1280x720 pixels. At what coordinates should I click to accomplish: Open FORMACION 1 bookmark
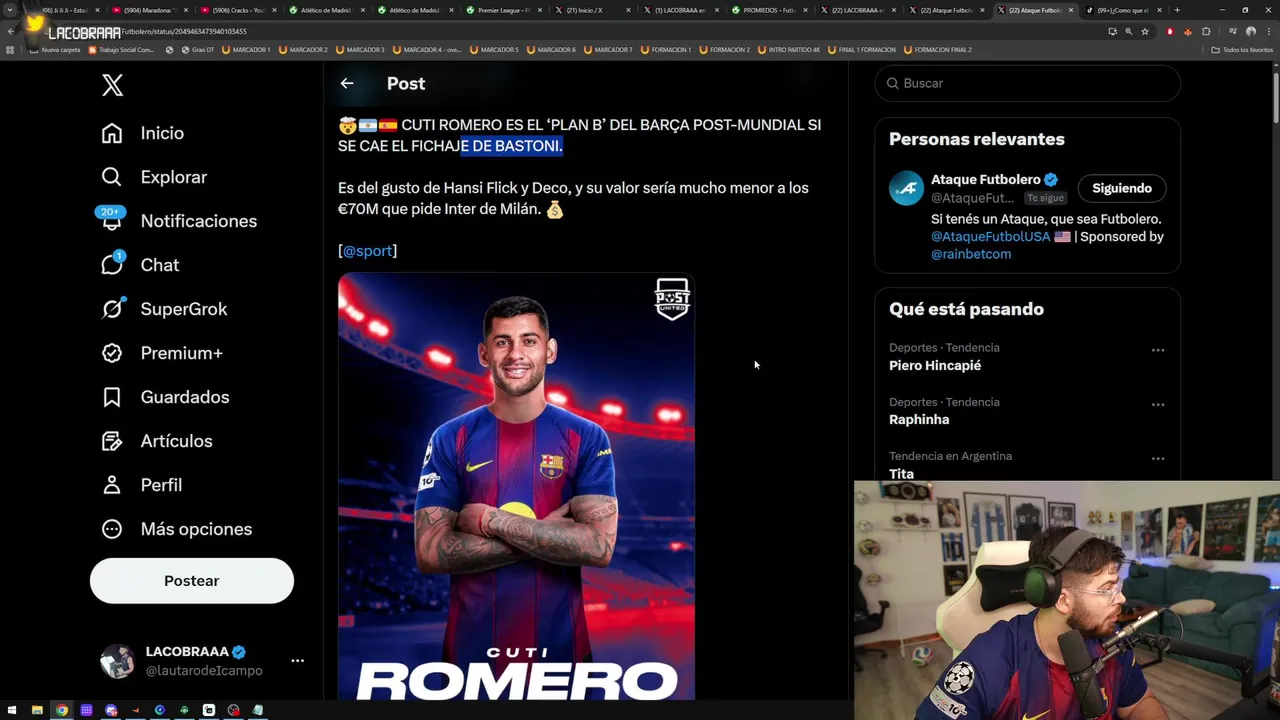pyautogui.click(x=665, y=49)
